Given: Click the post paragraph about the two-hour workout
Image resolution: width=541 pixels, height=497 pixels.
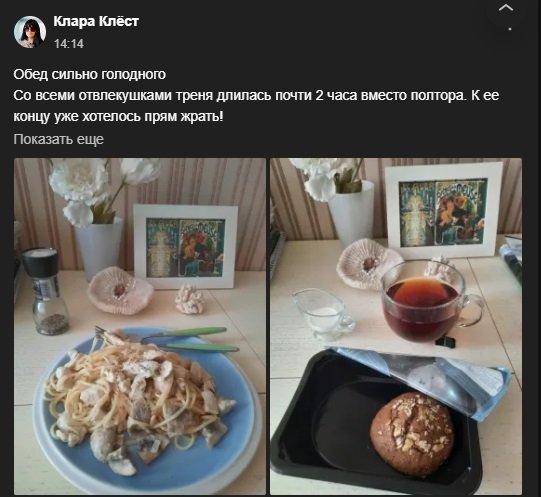Looking at the screenshot, I should [x=256, y=106].
